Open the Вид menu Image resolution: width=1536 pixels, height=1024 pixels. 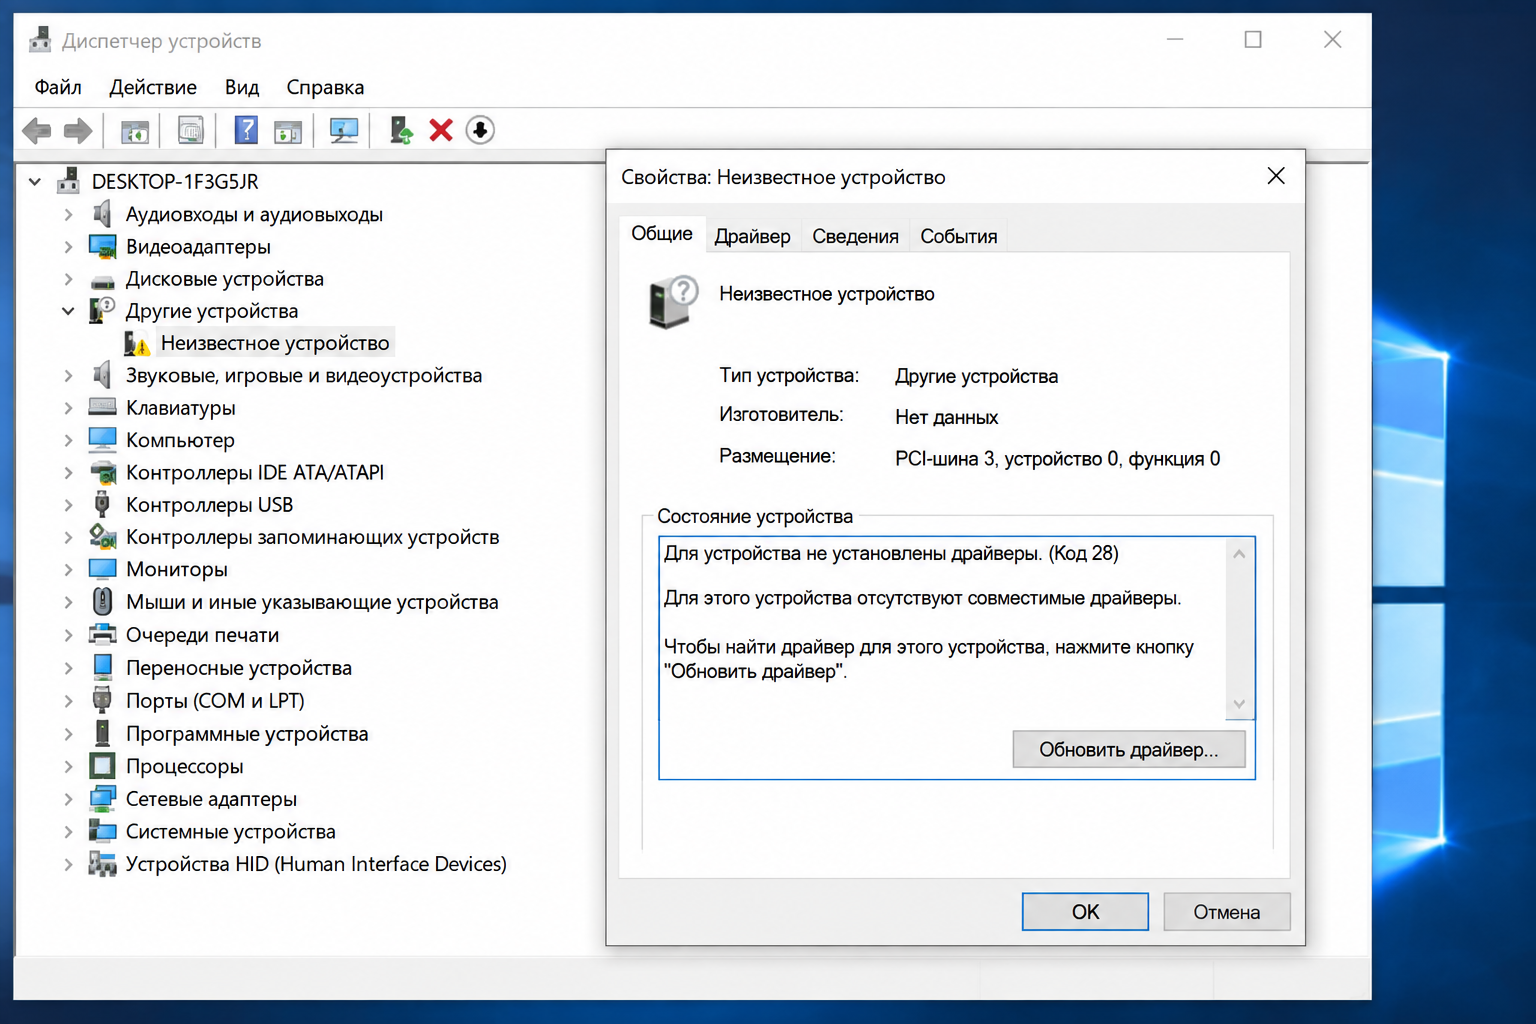pos(242,87)
